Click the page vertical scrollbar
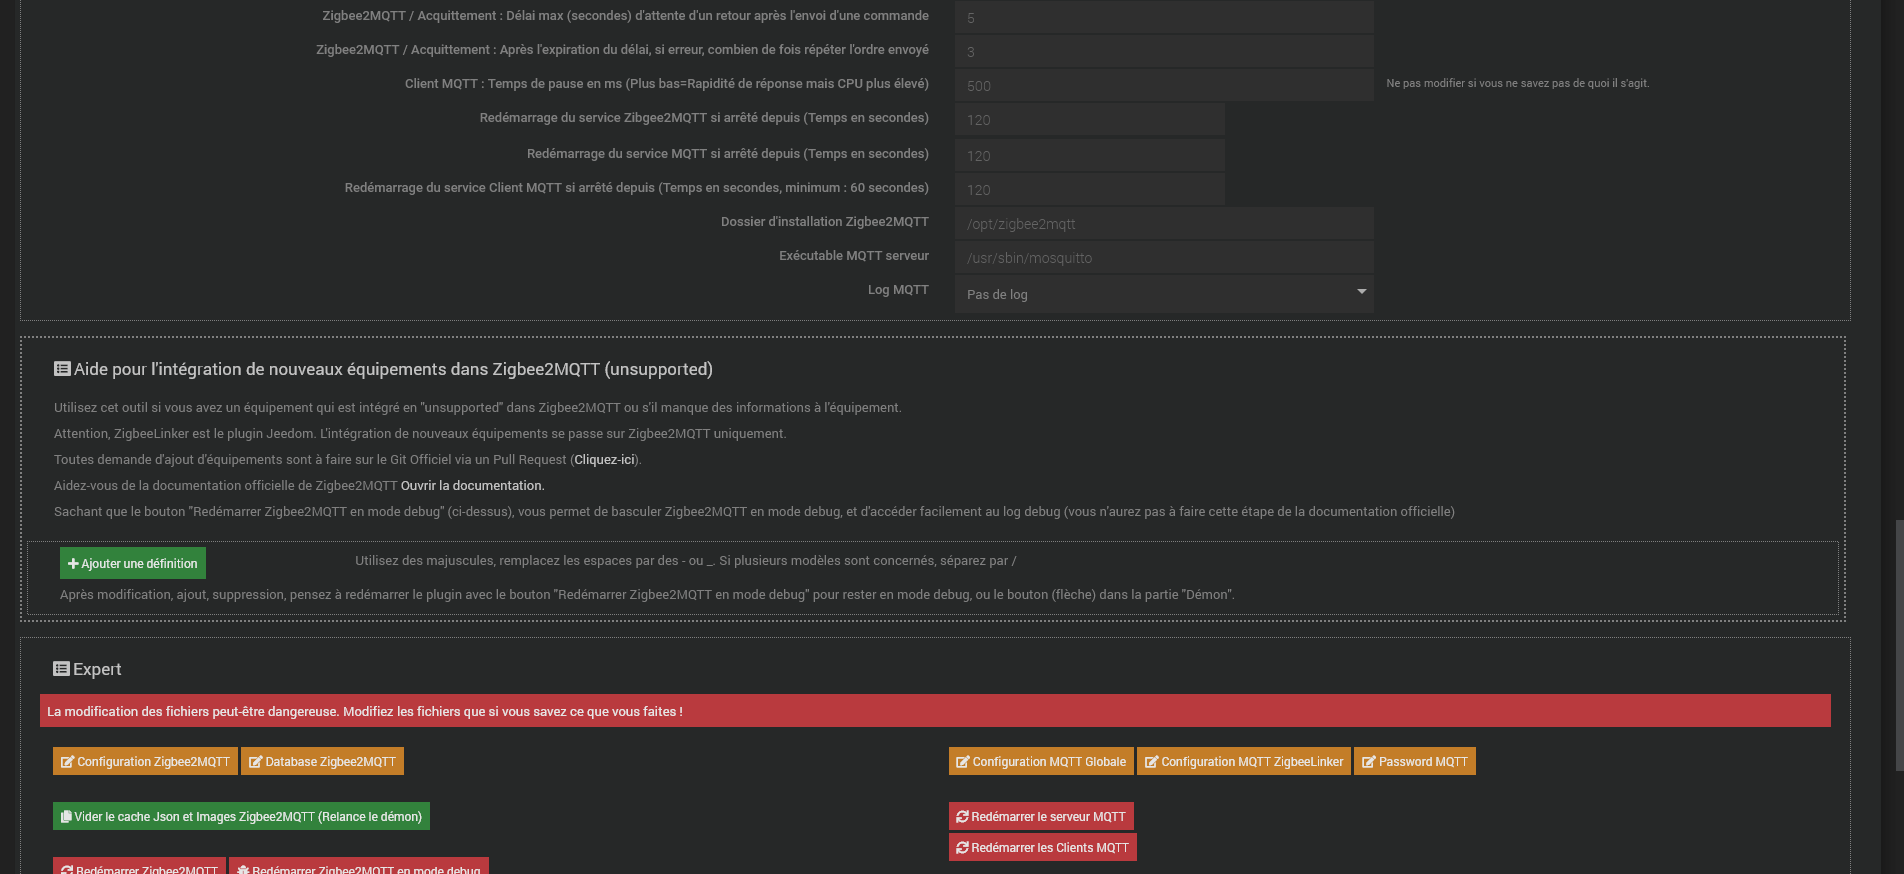Image resolution: width=1904 pixels, height=874 pixels. (1899, 645)
